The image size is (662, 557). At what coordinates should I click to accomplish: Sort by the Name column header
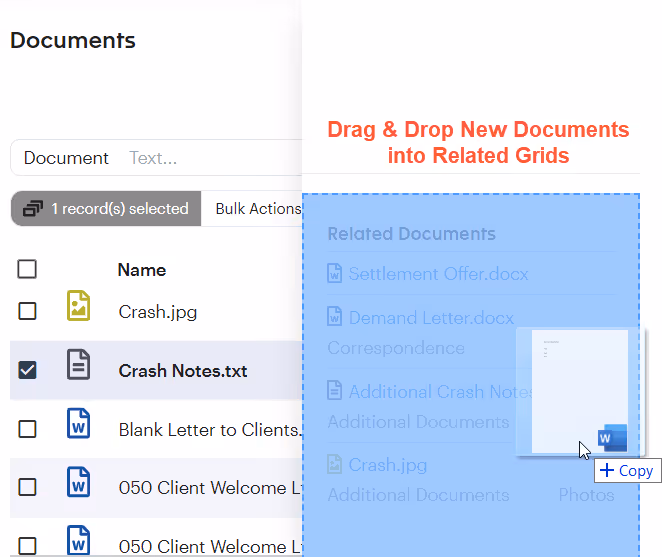coord(142,270)
